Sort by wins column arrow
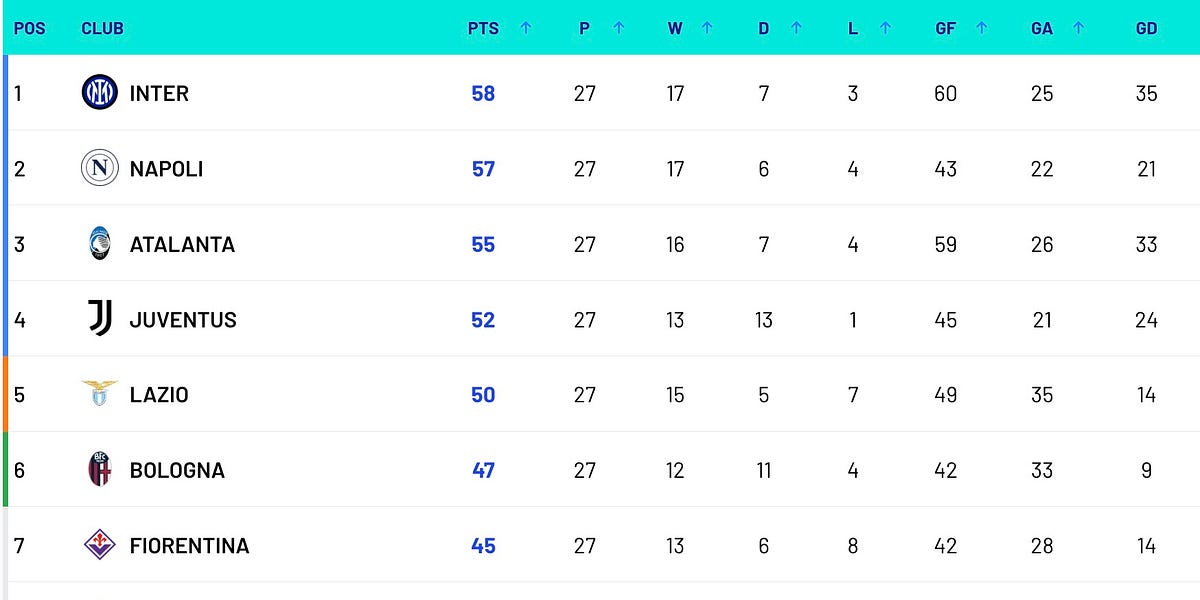 (x=707, y=28)
